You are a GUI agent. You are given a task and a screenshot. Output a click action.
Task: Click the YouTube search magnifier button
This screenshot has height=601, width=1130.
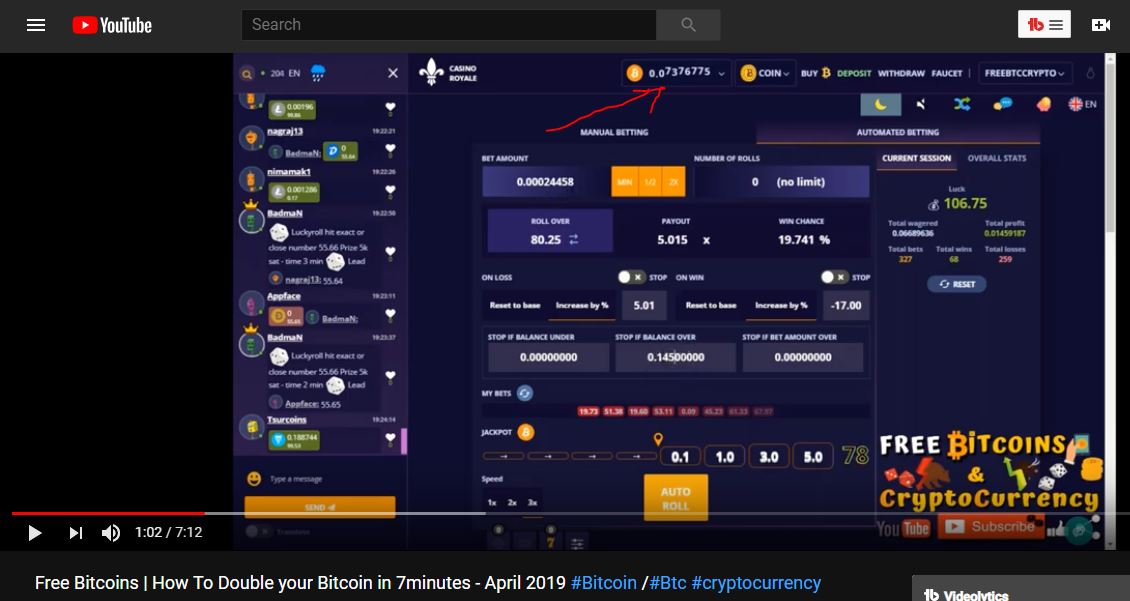pos(688,25)
